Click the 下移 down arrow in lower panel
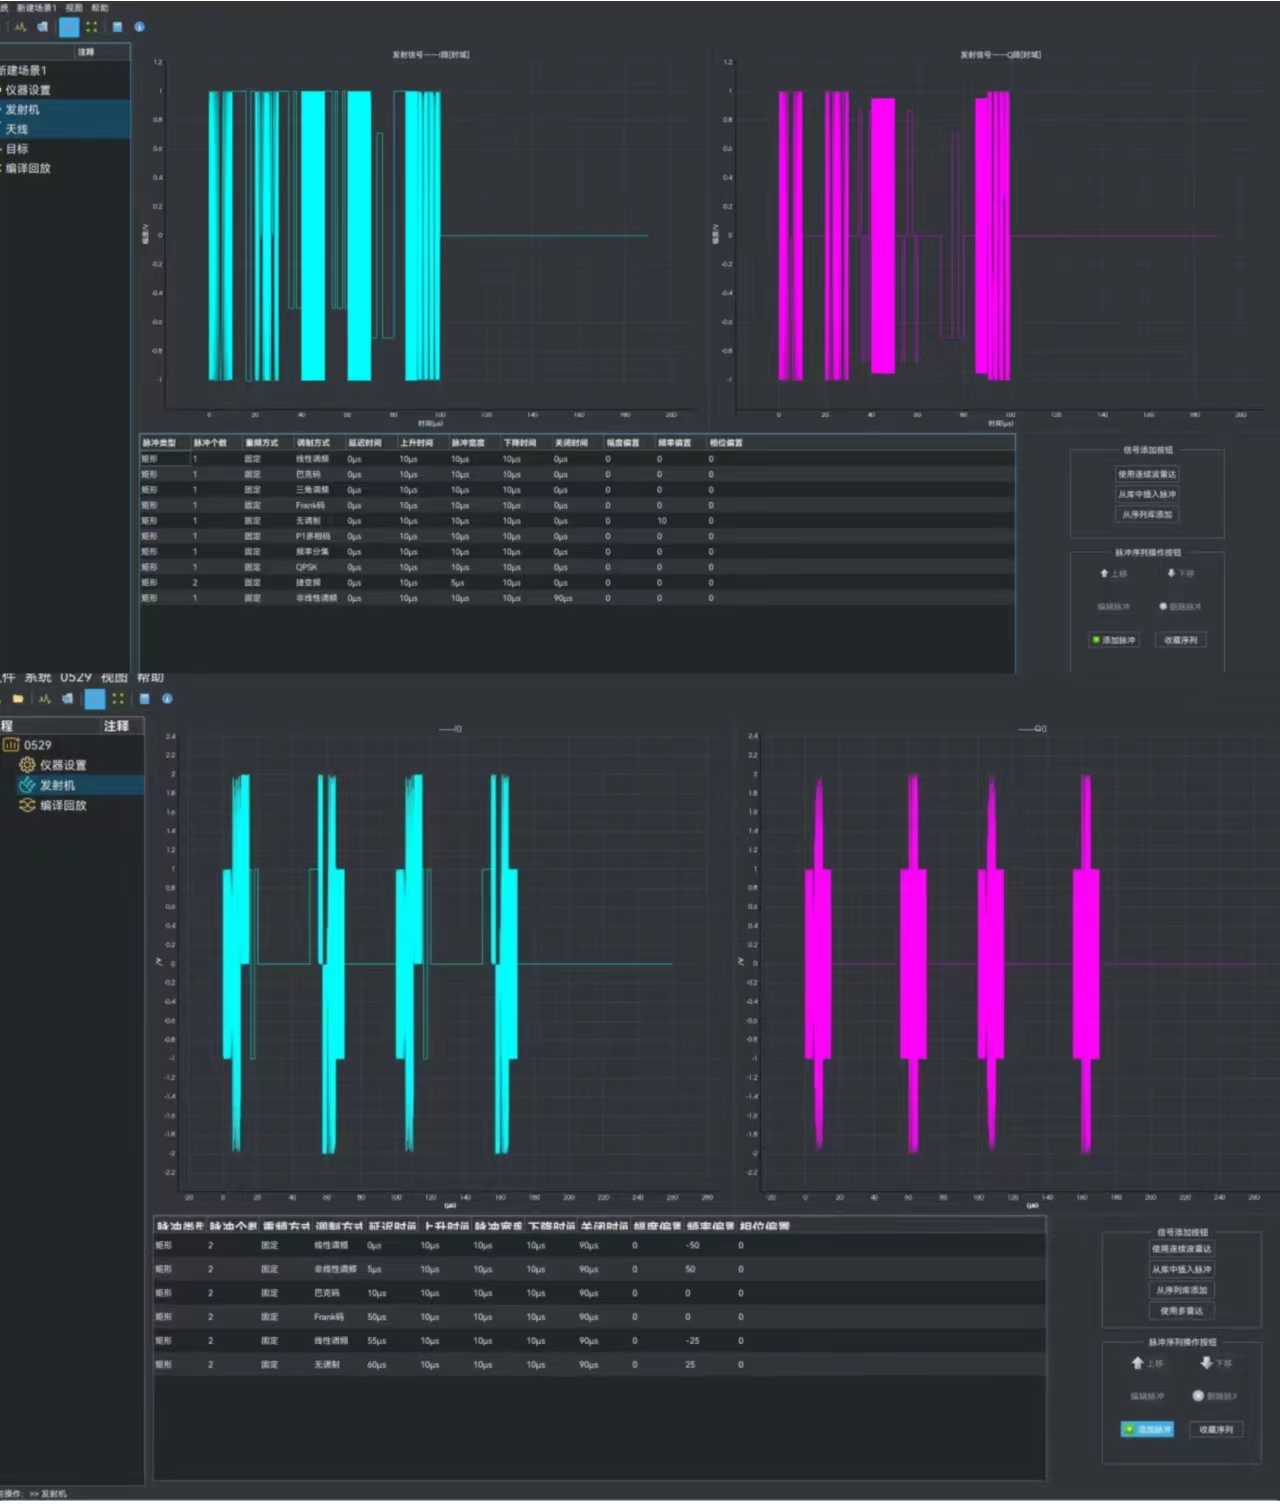This screenshot has height=1504, width=1280. [x=1207, y=1363]
